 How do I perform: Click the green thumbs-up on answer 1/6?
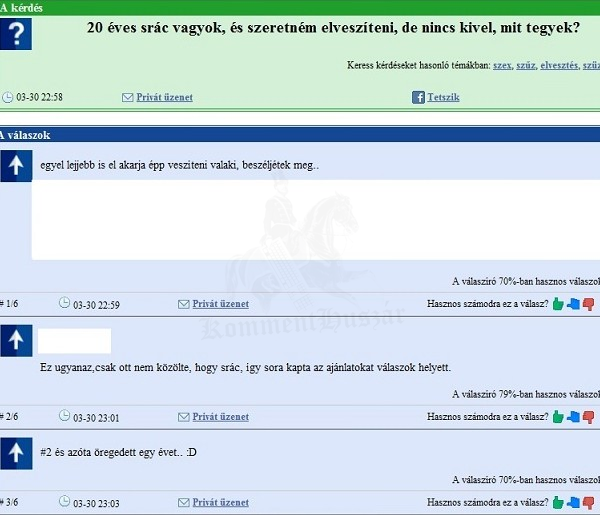pos(558,304)
